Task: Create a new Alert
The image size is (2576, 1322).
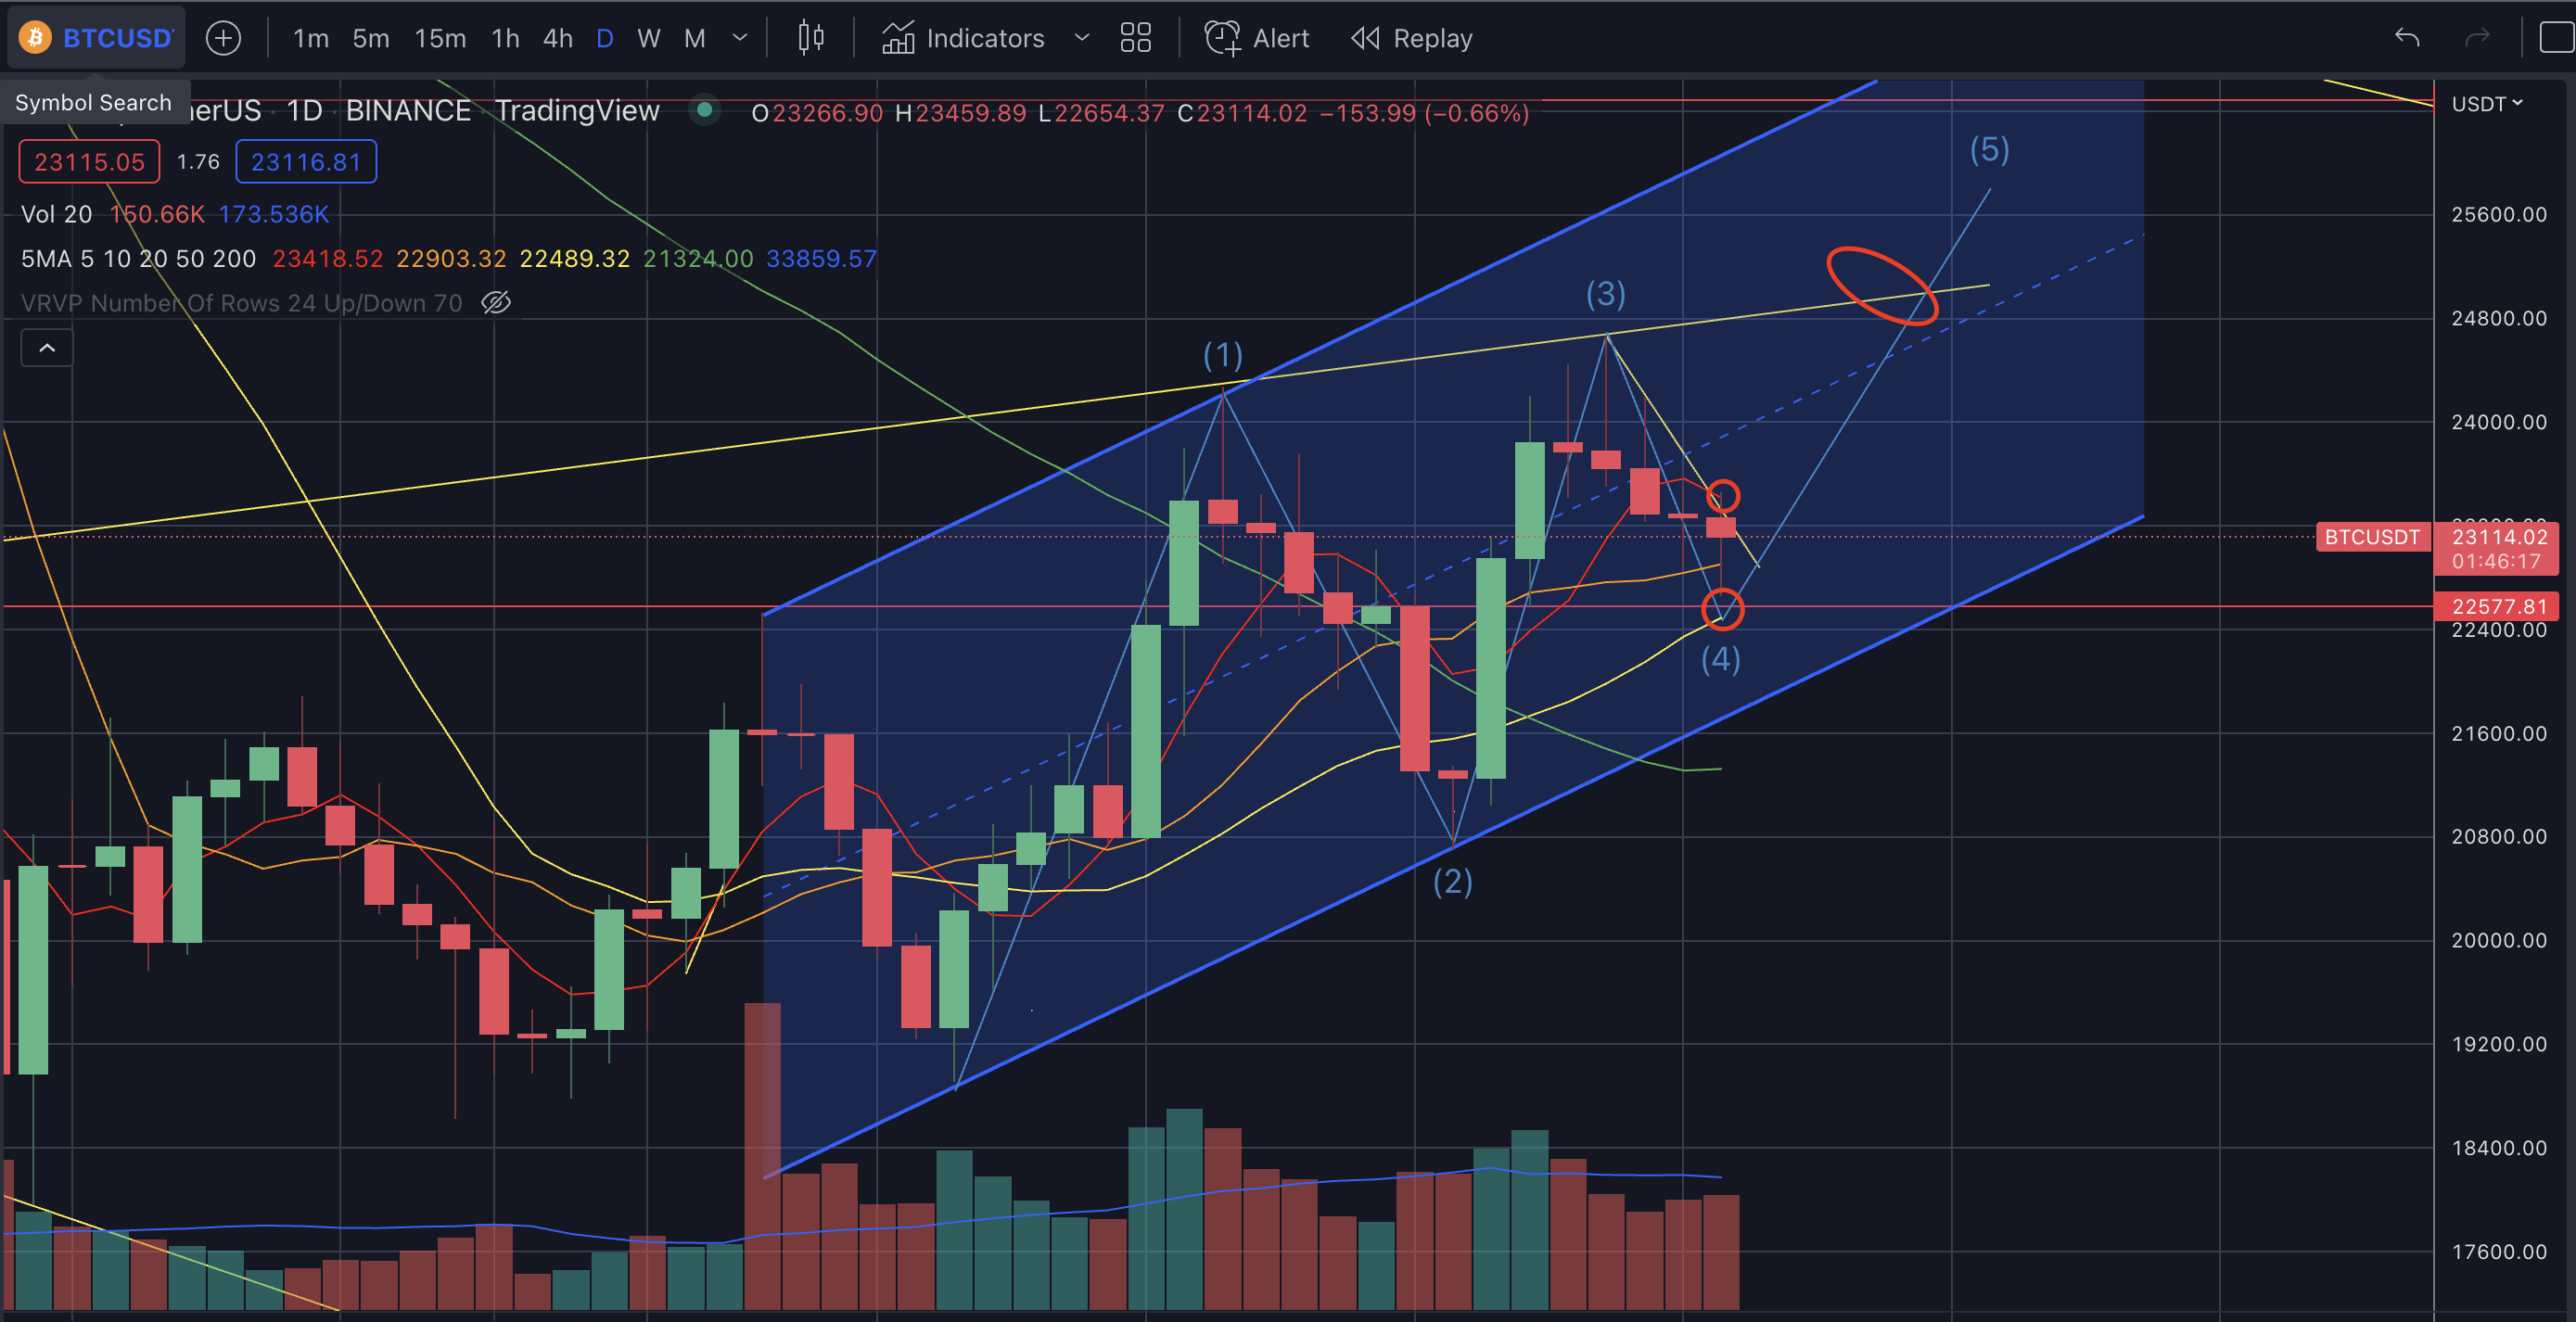Action: [x=1257, y=38]
